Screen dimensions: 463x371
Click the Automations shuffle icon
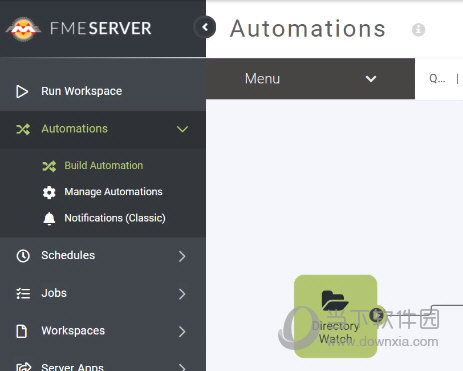coord(23,129)
